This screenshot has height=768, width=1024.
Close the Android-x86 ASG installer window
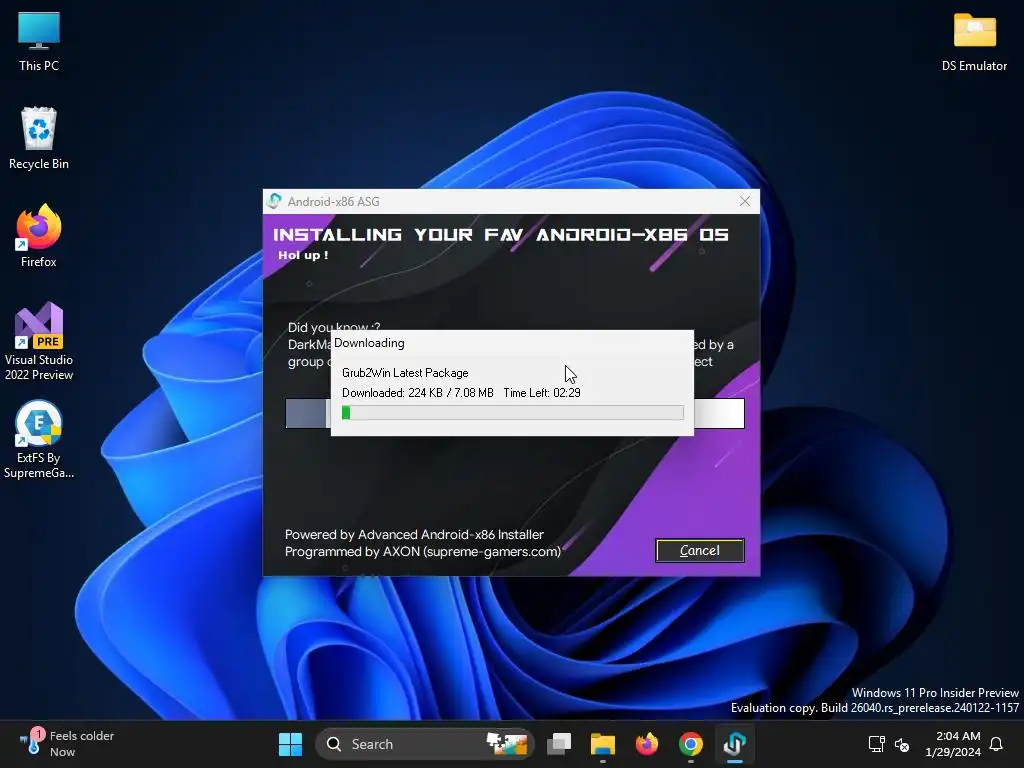(744, 201)
